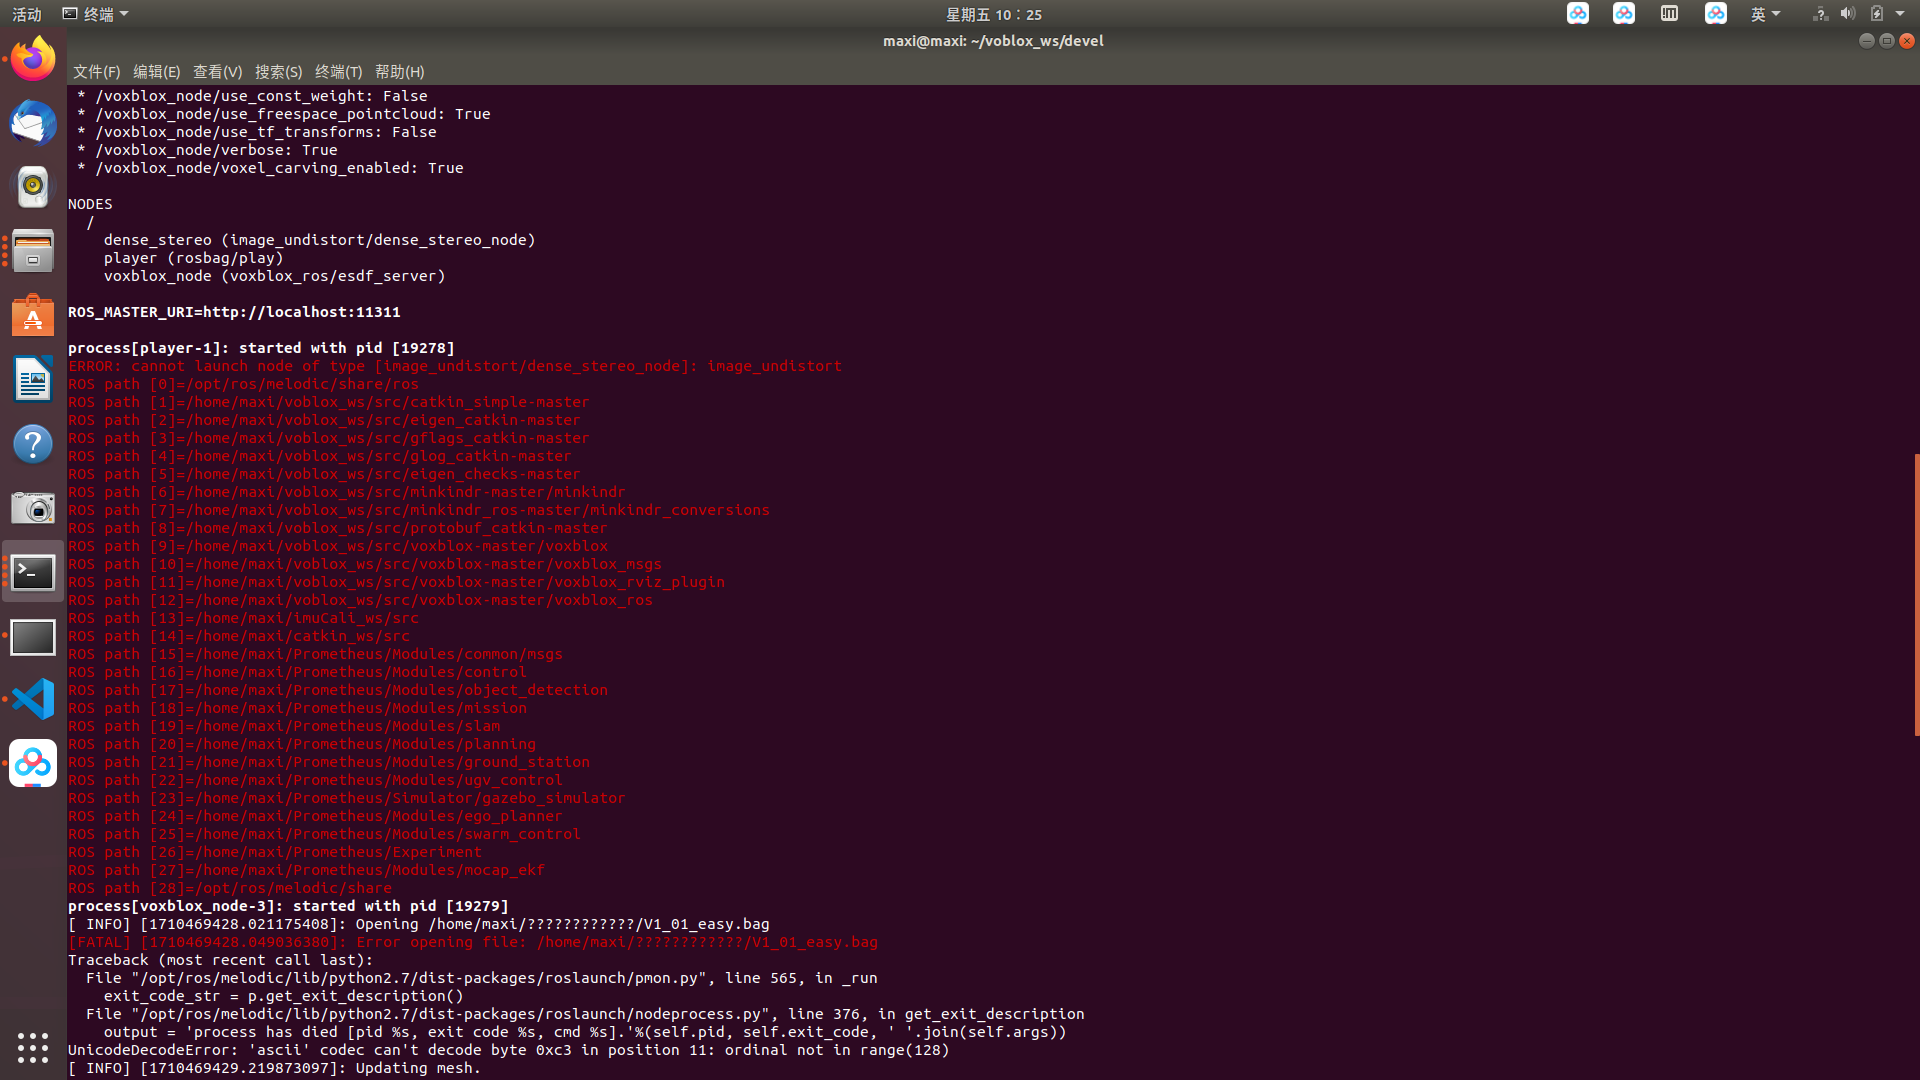Open the 搜索(S) menu

click(278, 72)
